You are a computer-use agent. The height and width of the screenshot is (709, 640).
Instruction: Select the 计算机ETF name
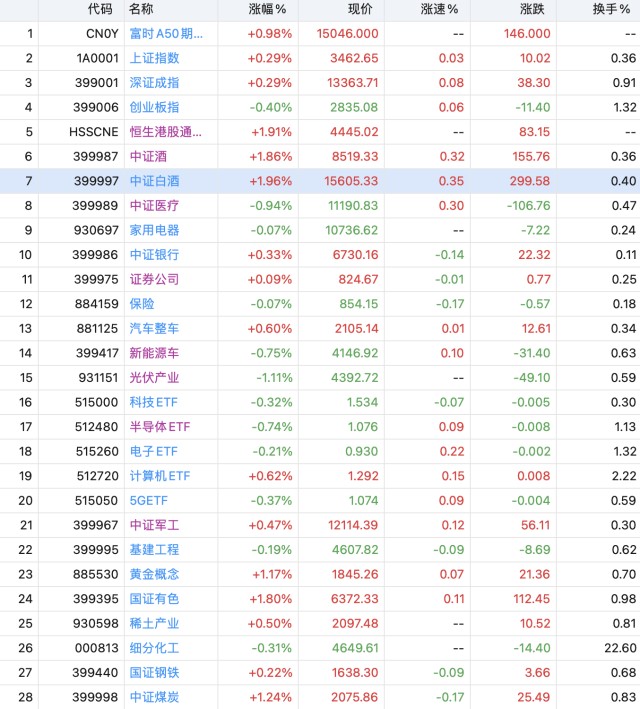pyautogui.click(x=160, y=476)
